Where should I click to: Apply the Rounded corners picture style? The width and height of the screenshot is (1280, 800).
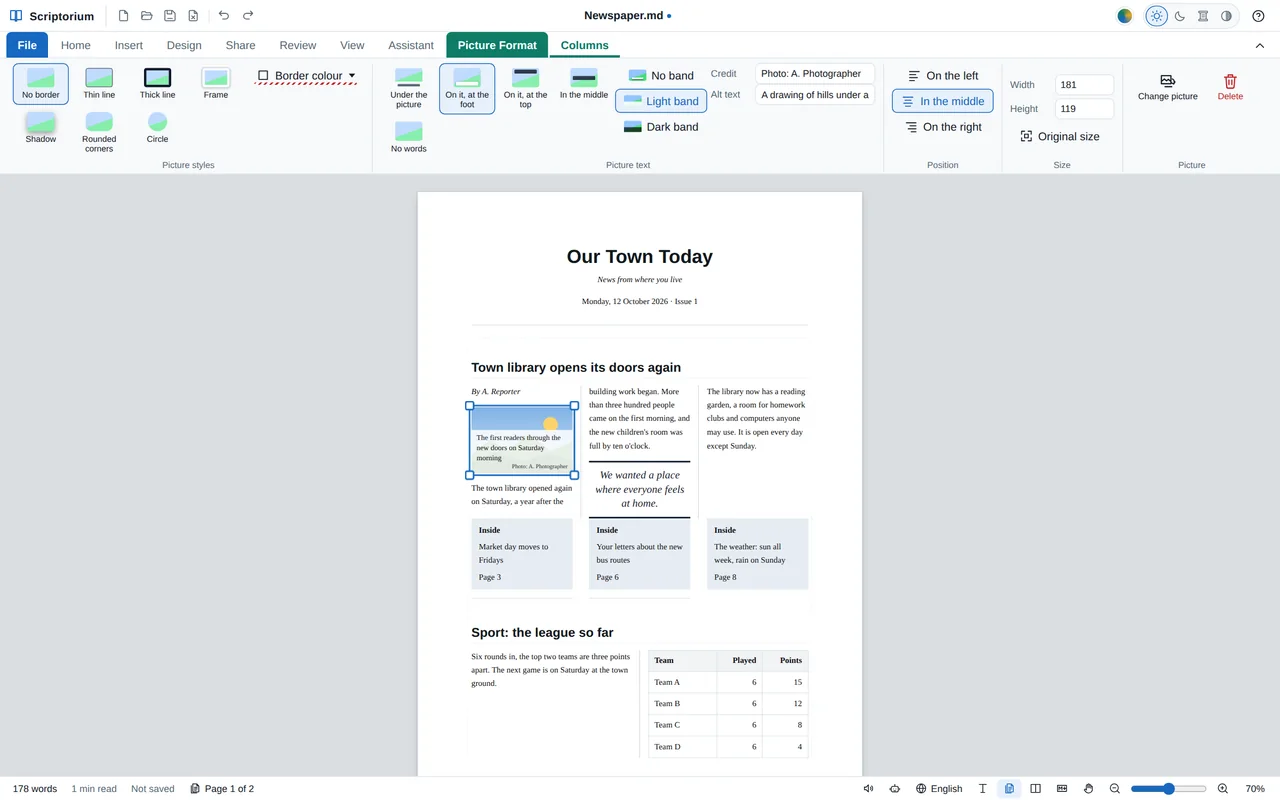tap(99, 132)
